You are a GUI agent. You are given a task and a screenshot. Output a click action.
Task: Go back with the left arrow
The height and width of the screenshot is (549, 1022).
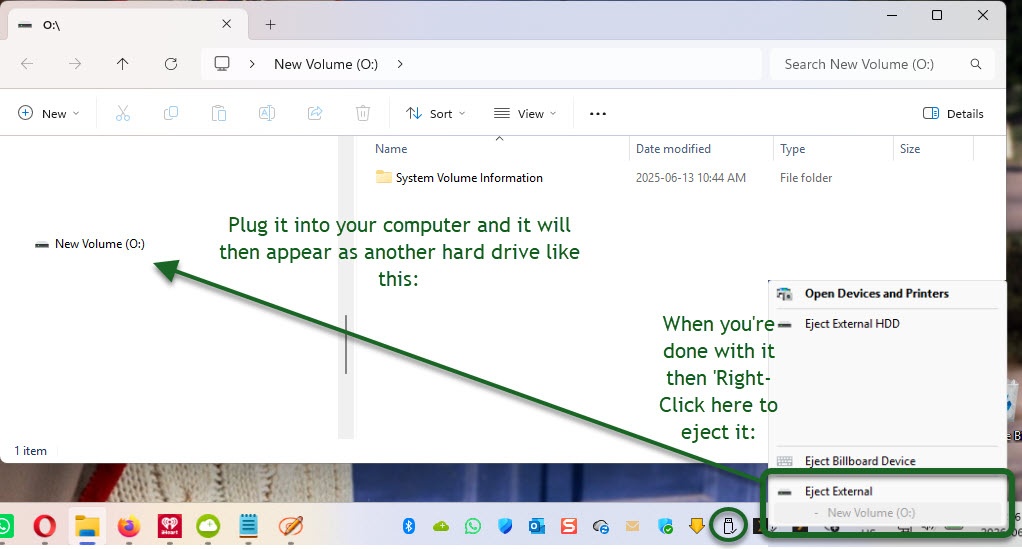coord(27,64)
